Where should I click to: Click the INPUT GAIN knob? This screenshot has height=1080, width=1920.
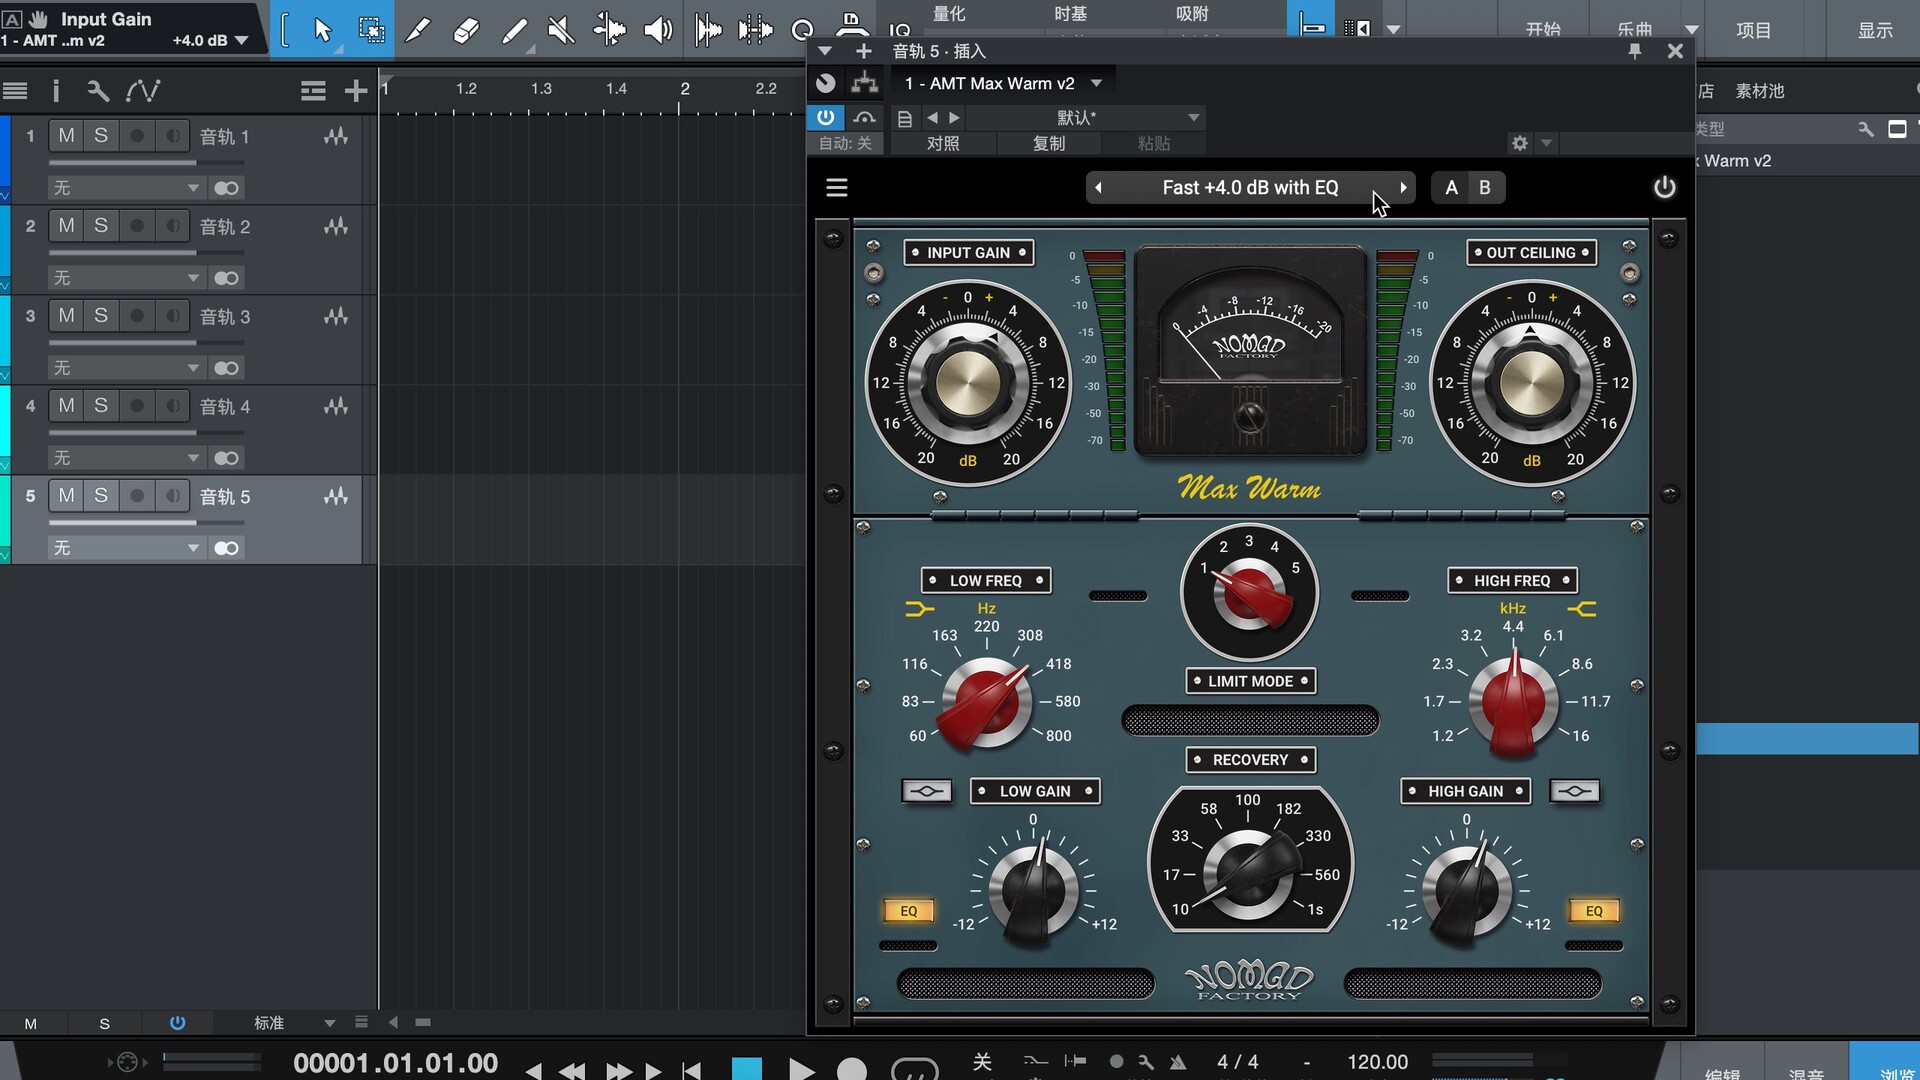[x=967, y=383]
